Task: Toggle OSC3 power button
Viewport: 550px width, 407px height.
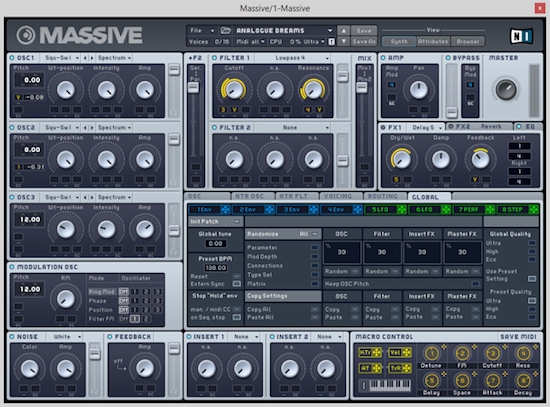Action: (x=12, y=197)
